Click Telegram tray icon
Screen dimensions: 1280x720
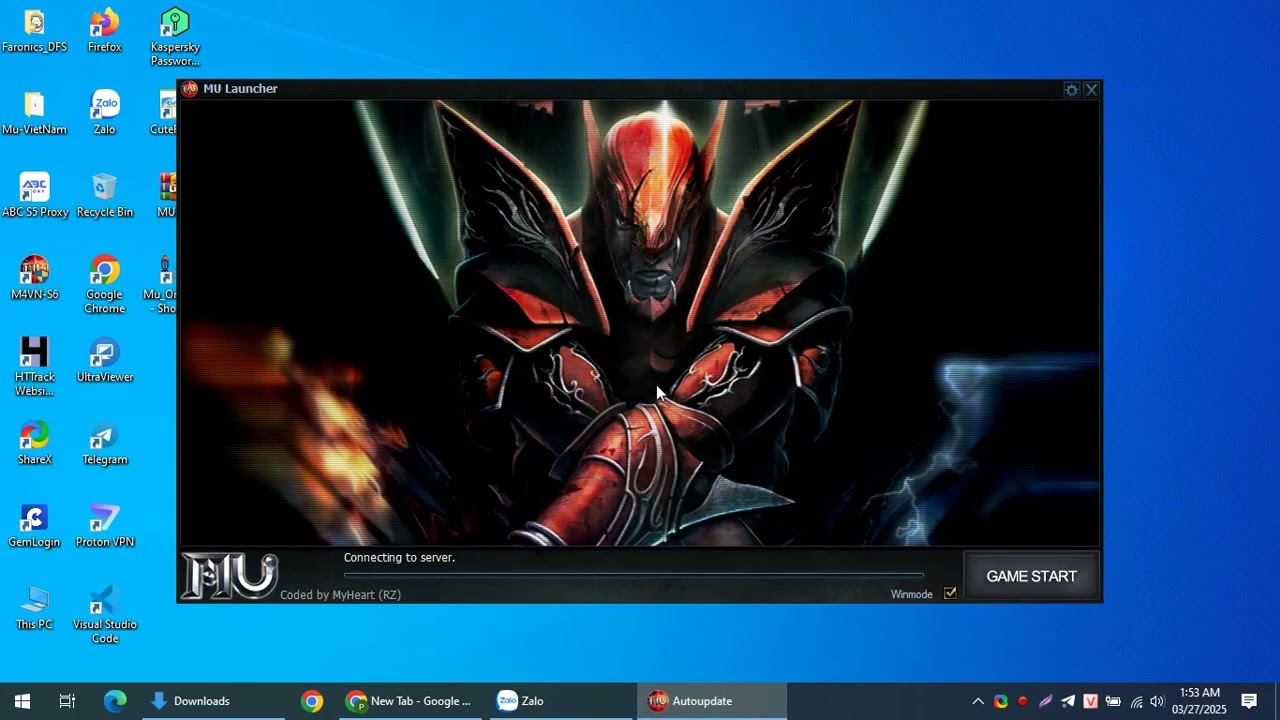click(x=1068, y=701)
